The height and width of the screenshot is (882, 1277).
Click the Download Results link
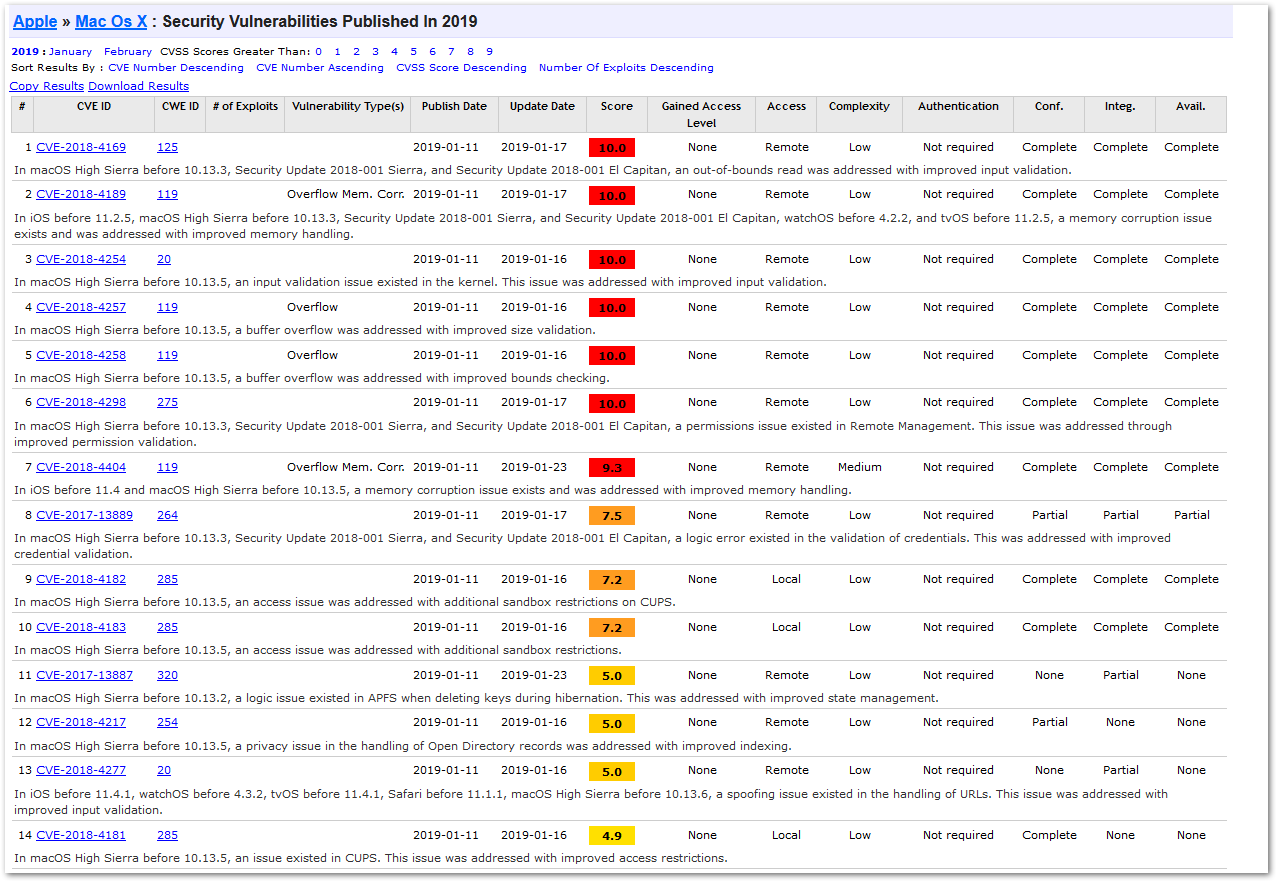(x=138, y=86)
